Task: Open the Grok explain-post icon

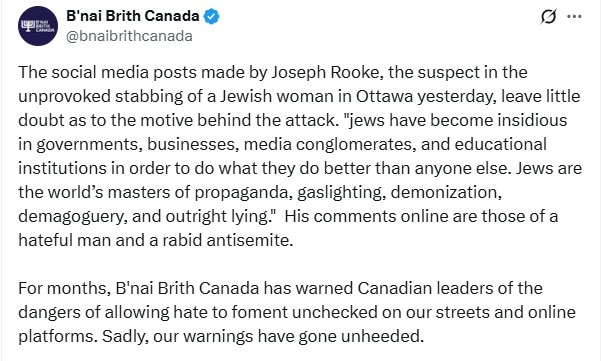Action: (x=548, y=17)
